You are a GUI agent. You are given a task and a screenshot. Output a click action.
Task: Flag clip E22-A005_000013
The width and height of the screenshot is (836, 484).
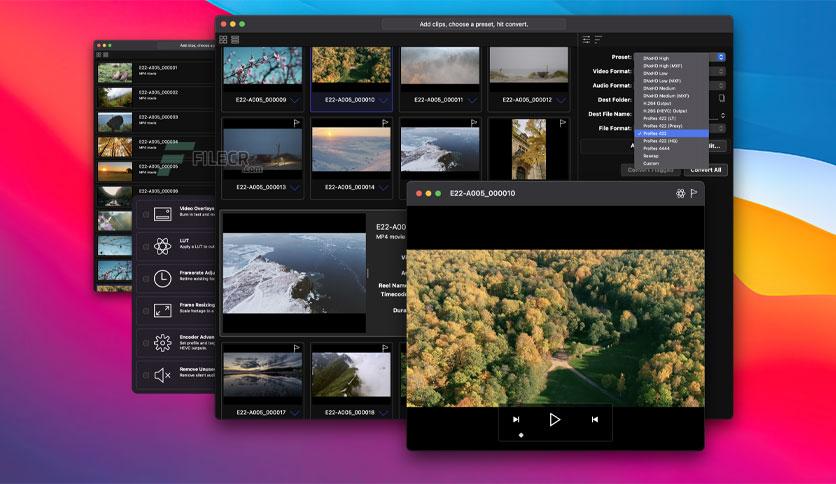click(x=296, y=123)
